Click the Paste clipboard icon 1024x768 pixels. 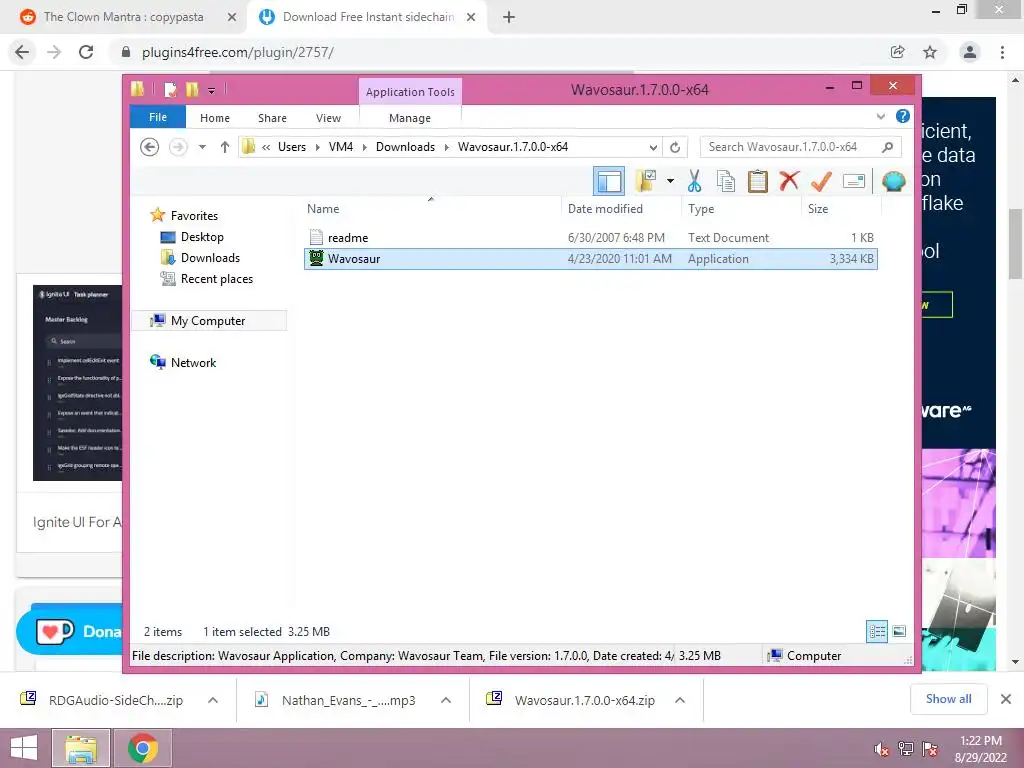pos(758,181)
